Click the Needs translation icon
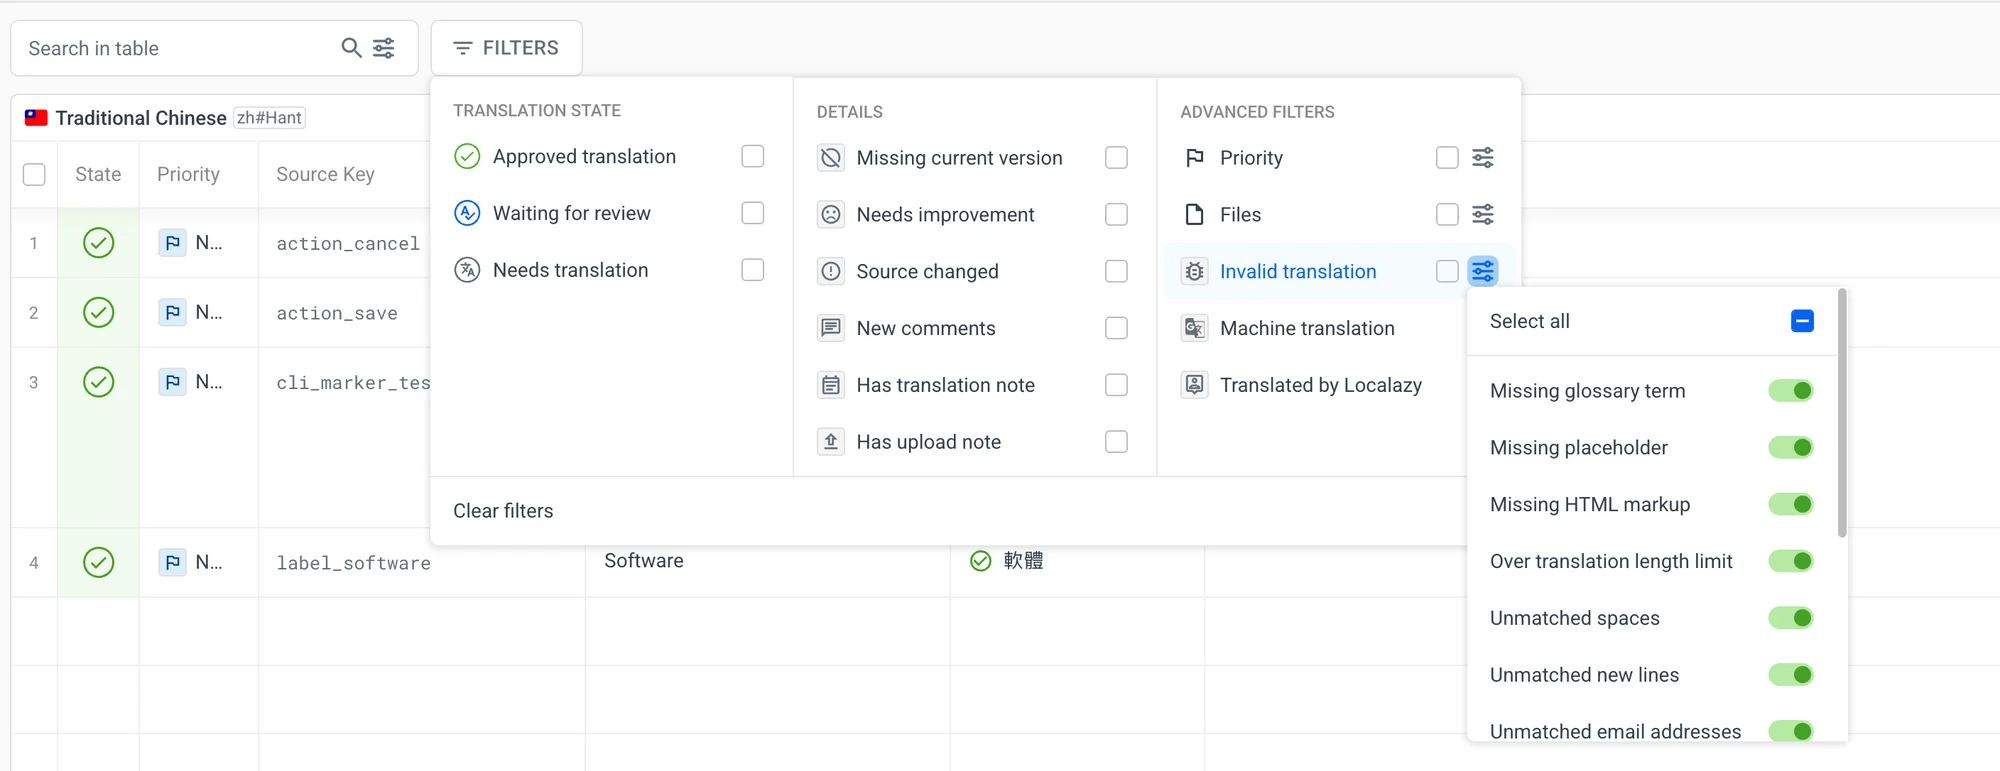This screenshot has height=771, width=2000. click(x=467, y=270)
